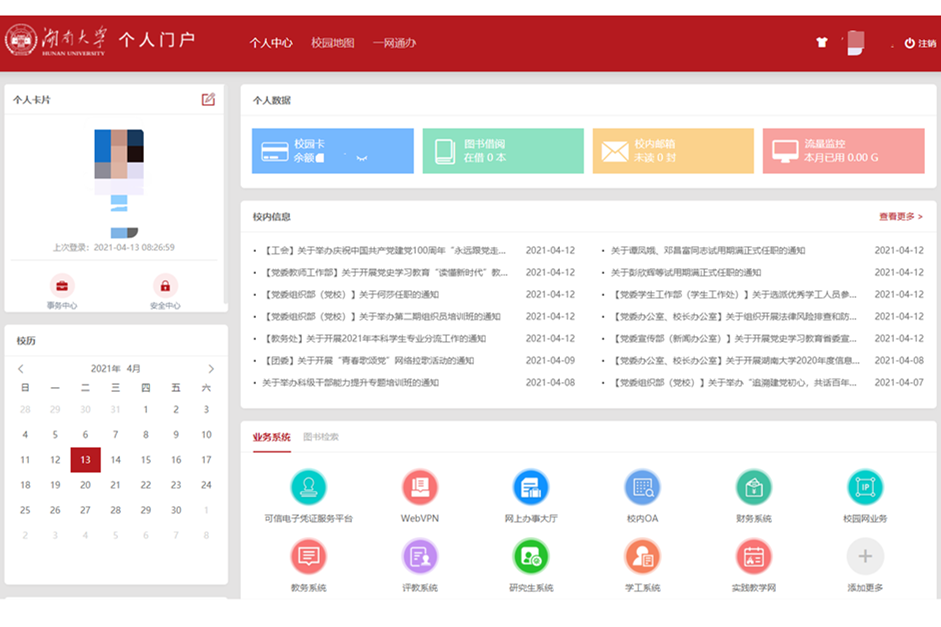Open the 研究生系统 icon
This screenshot has height=627, width=941.
coord(531,556)
